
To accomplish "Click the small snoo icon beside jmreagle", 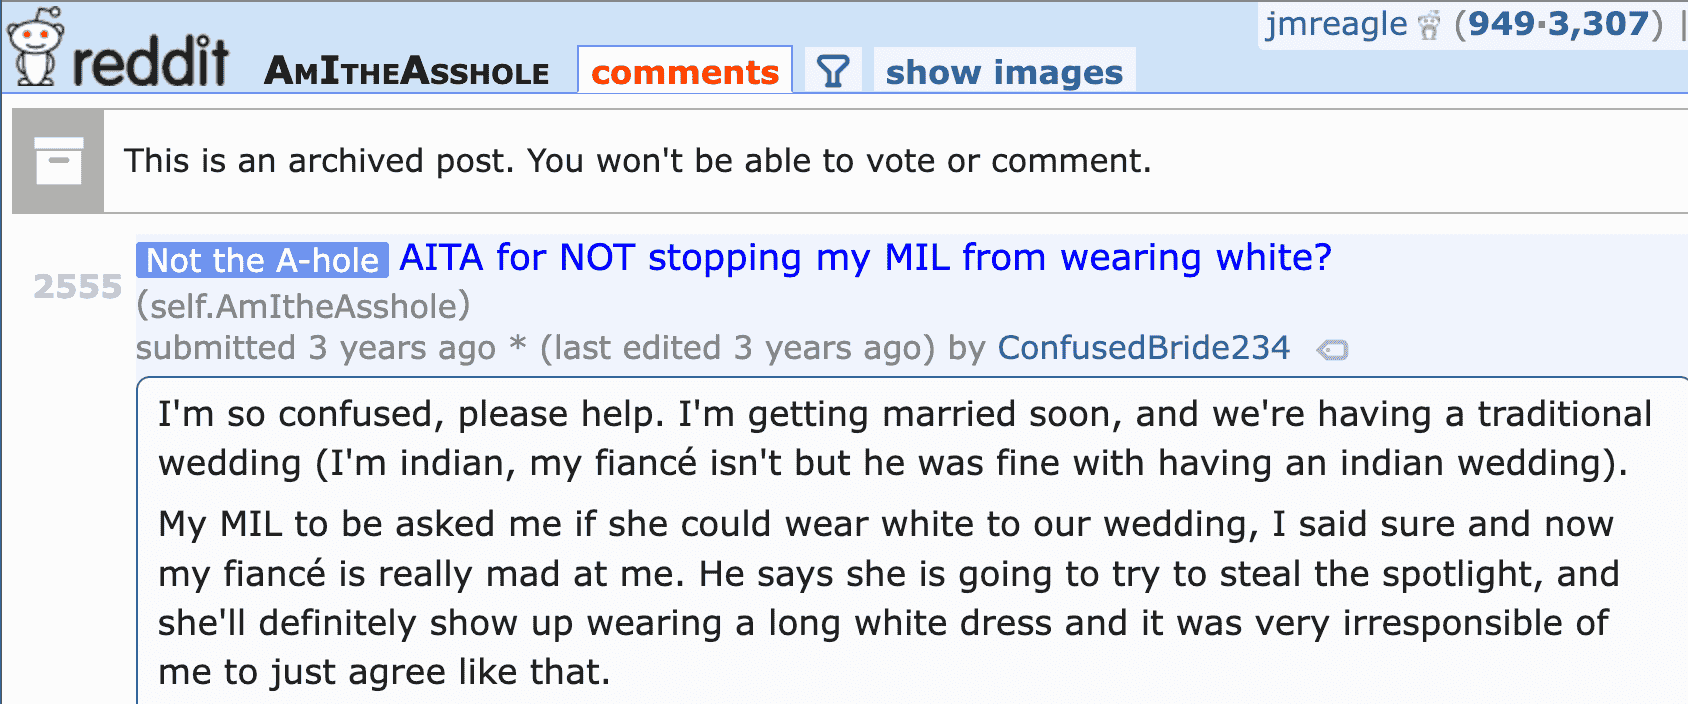I will [x=1430, y=26].
